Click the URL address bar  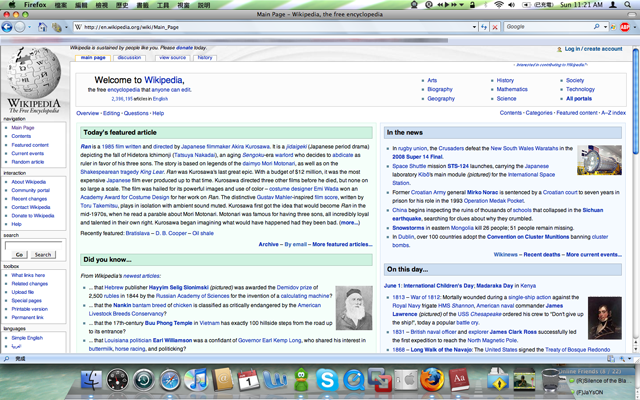tap(278, 27)
